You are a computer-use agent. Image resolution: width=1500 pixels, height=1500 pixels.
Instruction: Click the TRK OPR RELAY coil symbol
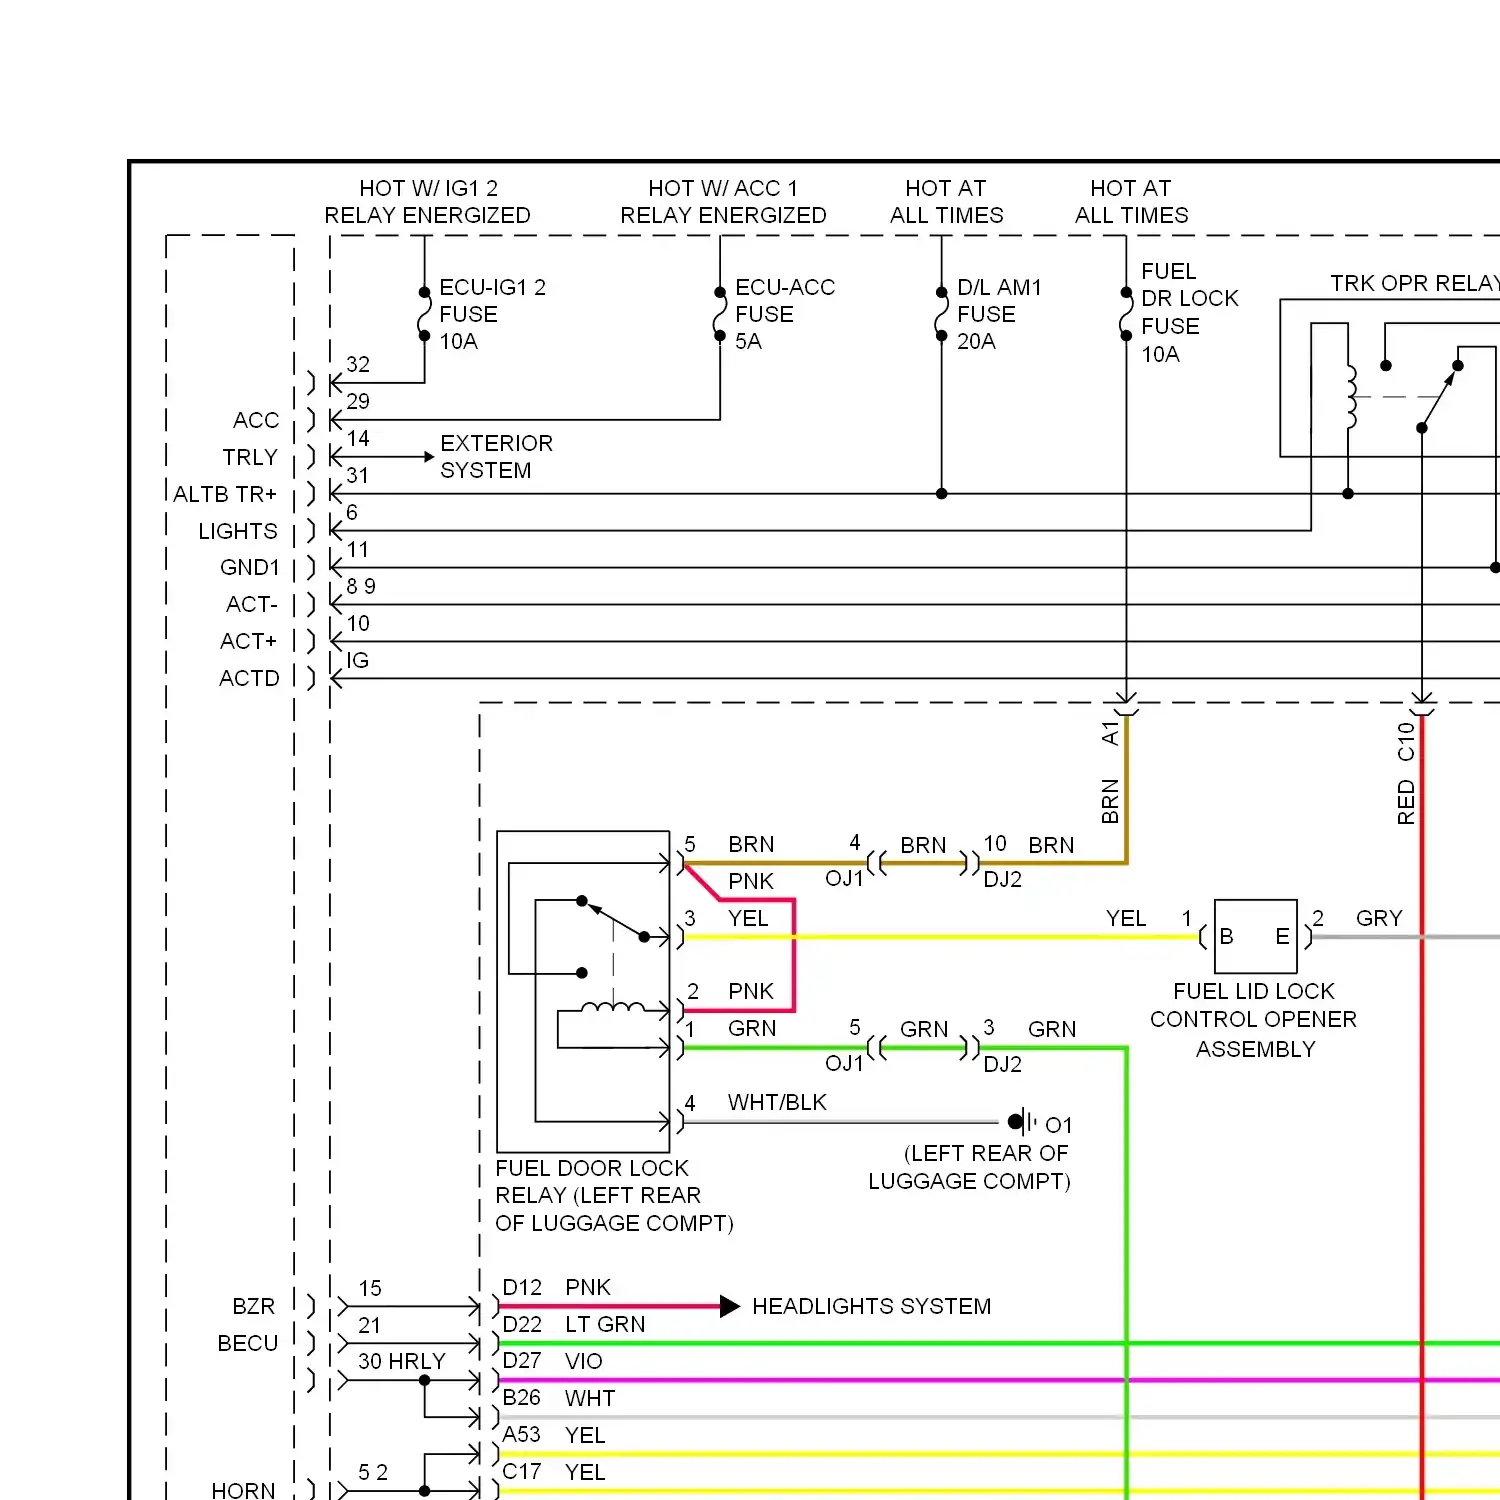1351,397
